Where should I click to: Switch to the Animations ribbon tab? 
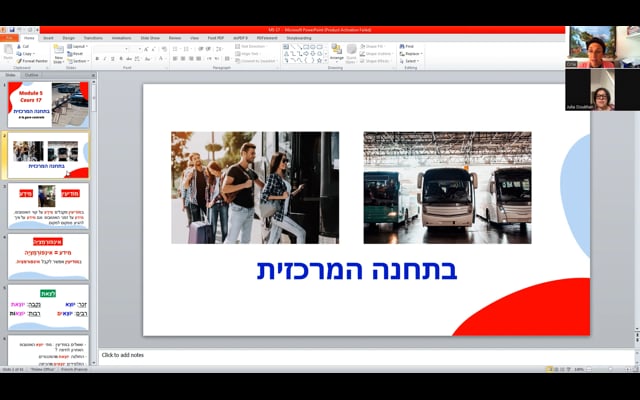pos(121,38)
